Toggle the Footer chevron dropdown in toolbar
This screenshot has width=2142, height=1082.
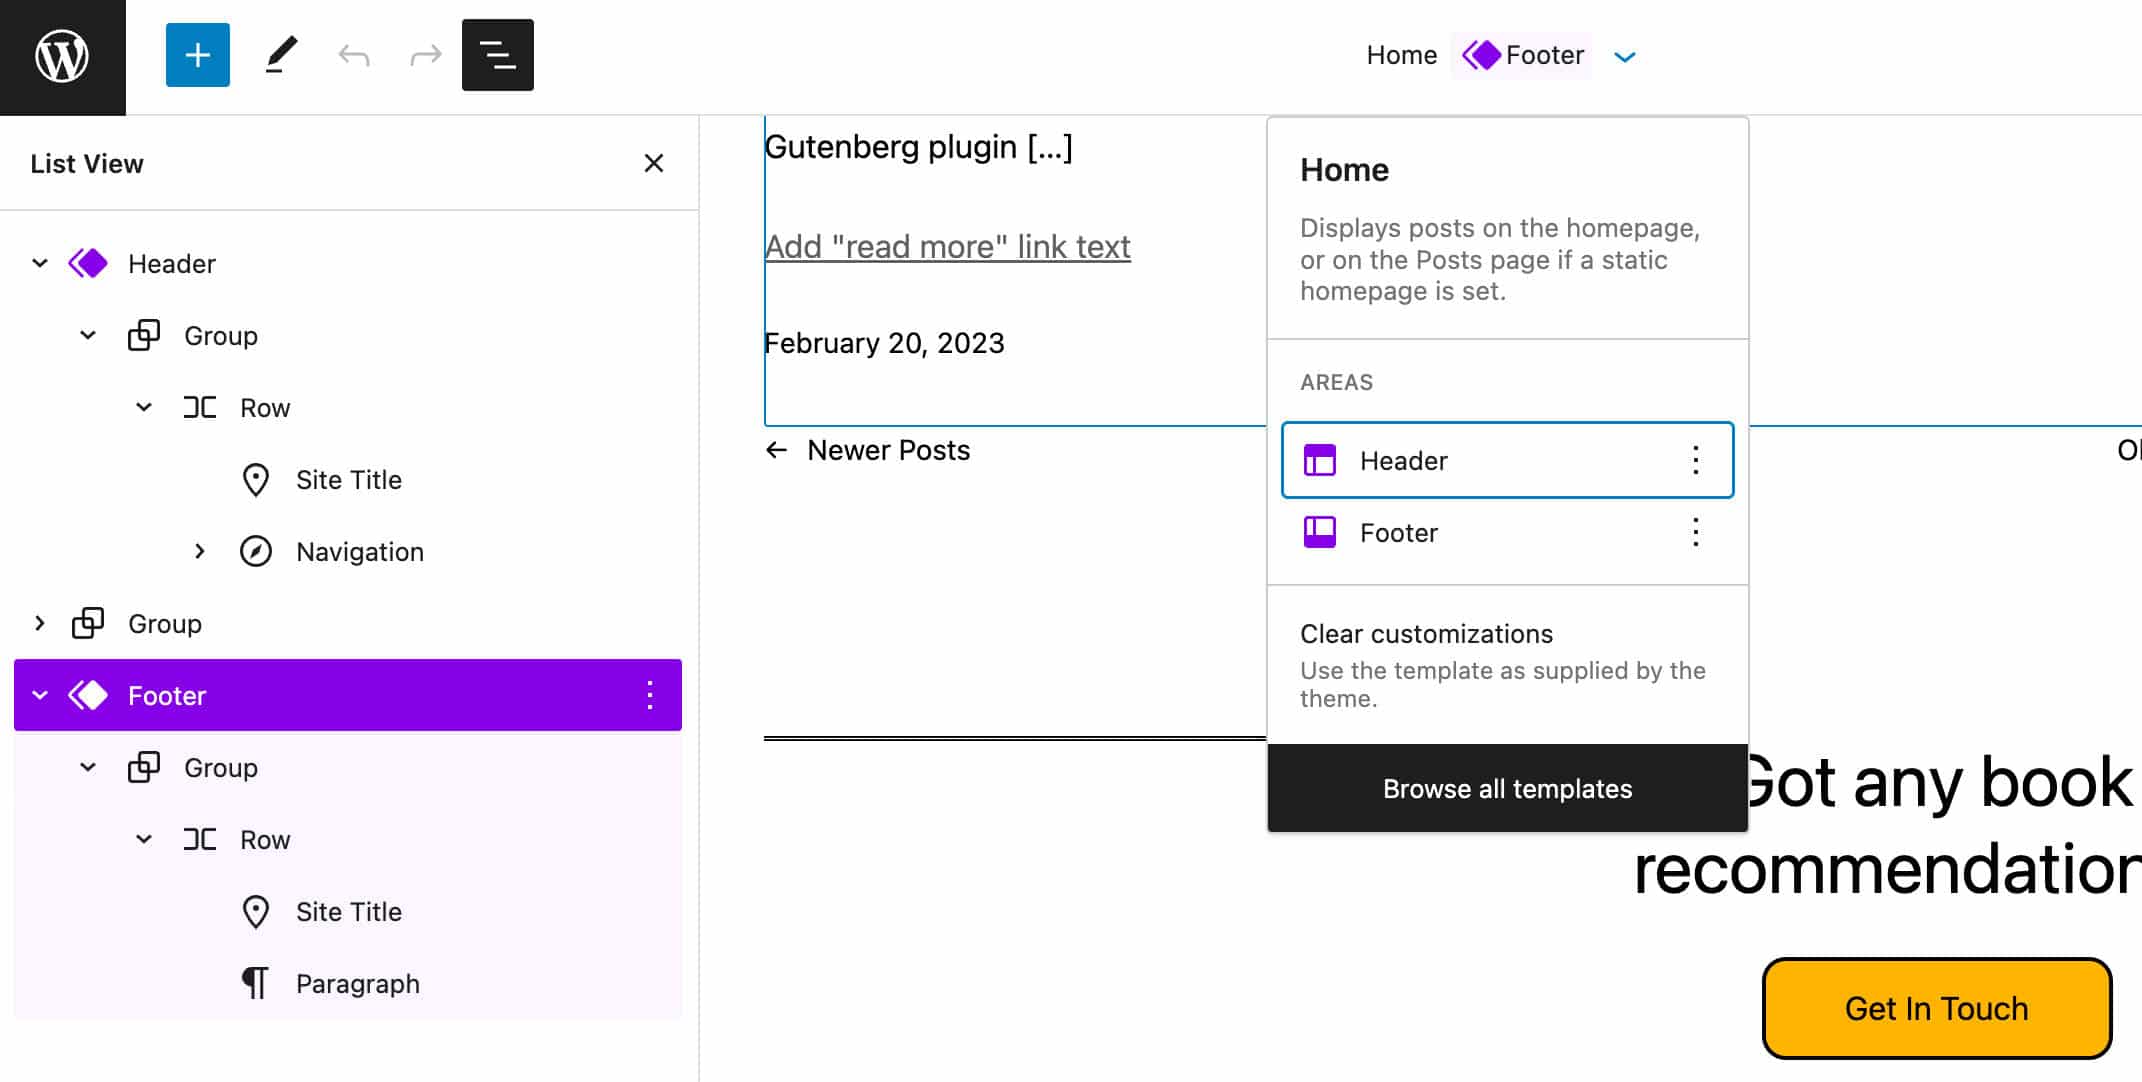click(x=1628, y=57)
